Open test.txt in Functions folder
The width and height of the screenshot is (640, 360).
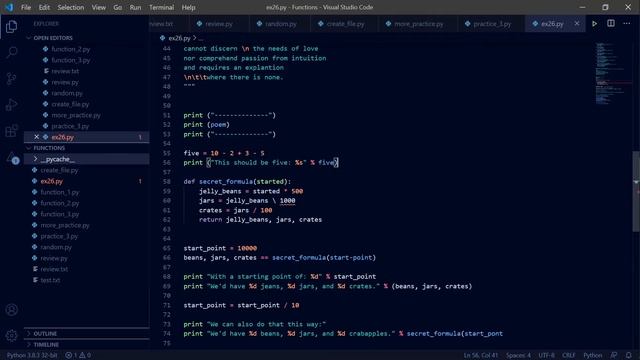50,280
